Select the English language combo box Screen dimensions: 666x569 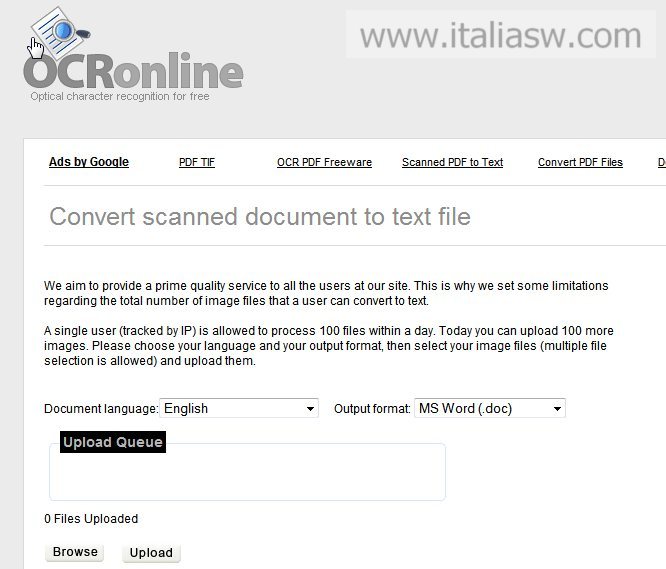(x=239, y=408)
